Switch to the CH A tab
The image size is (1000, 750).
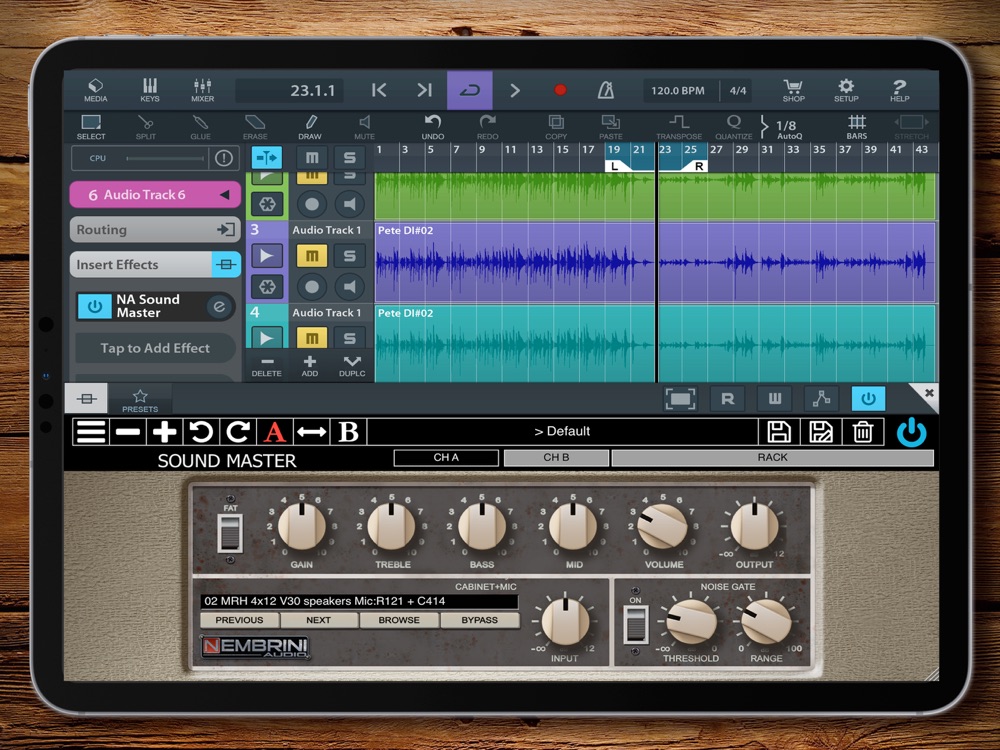tap(446, 457)
